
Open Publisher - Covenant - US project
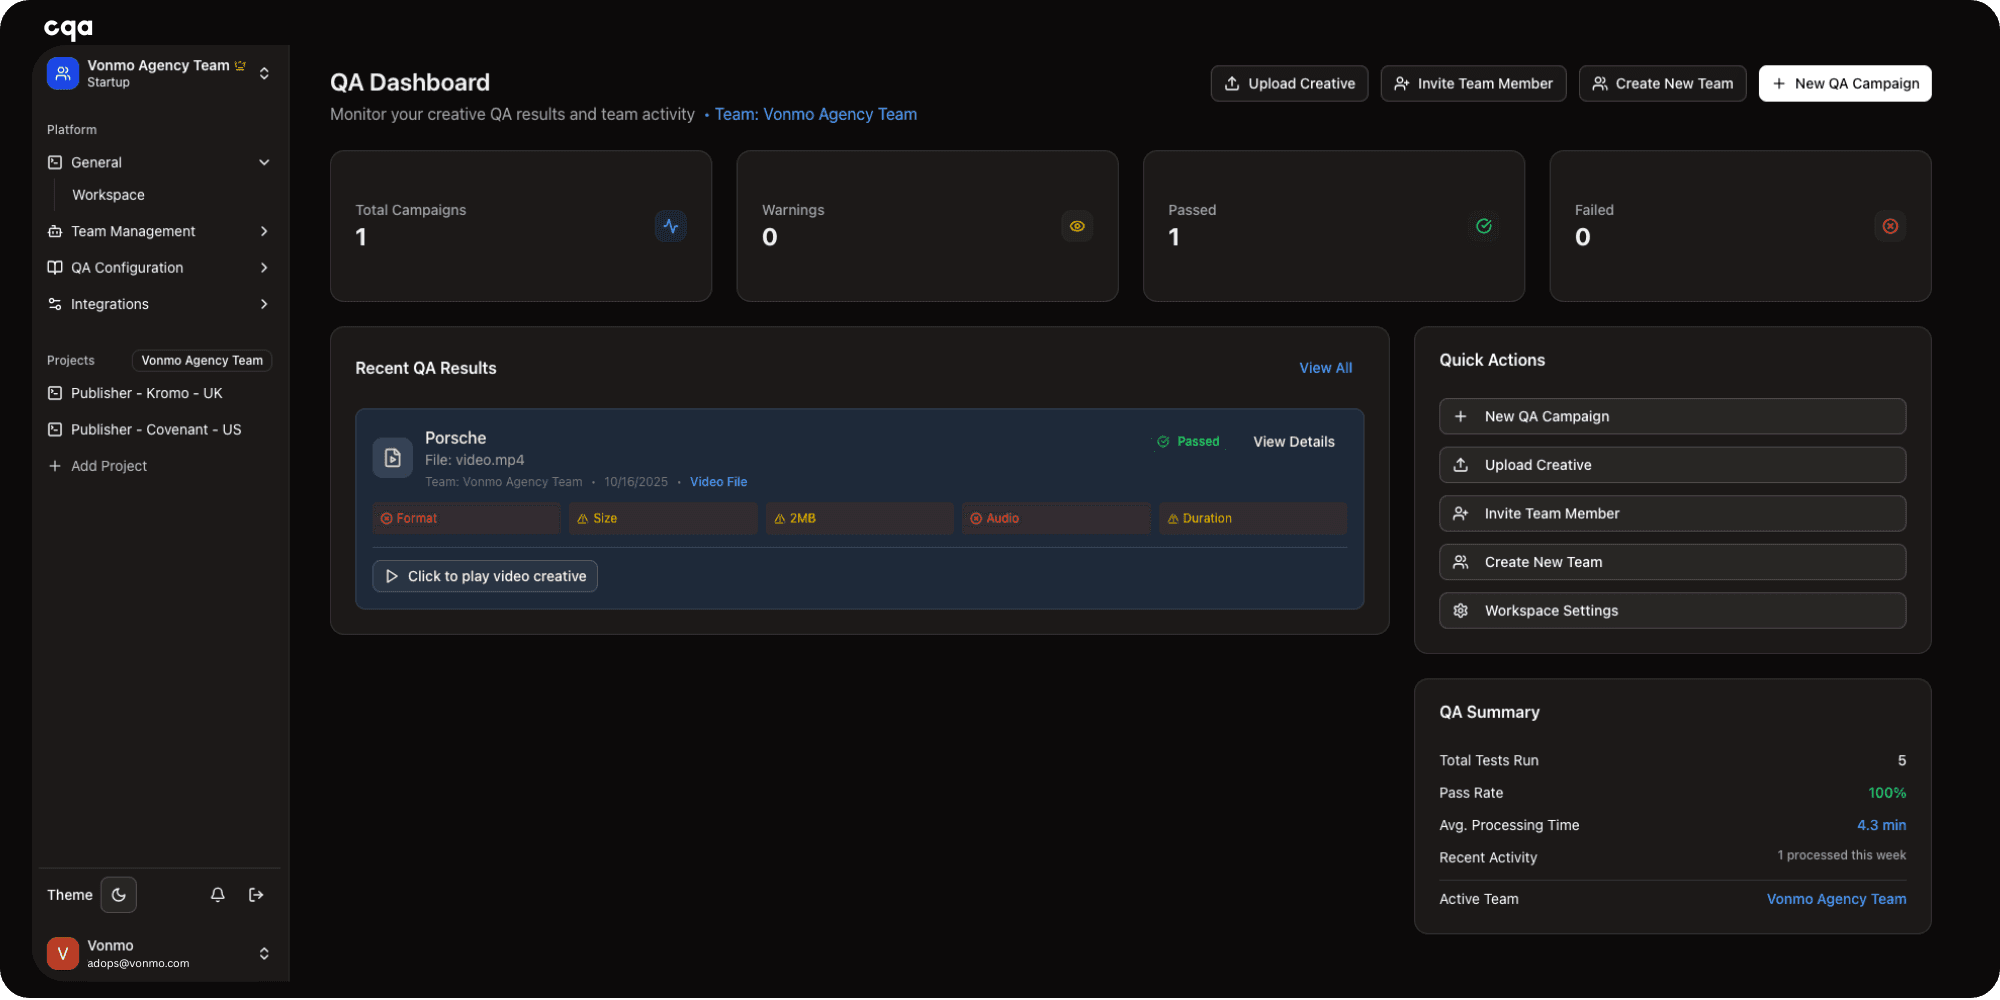click(156, 430)
